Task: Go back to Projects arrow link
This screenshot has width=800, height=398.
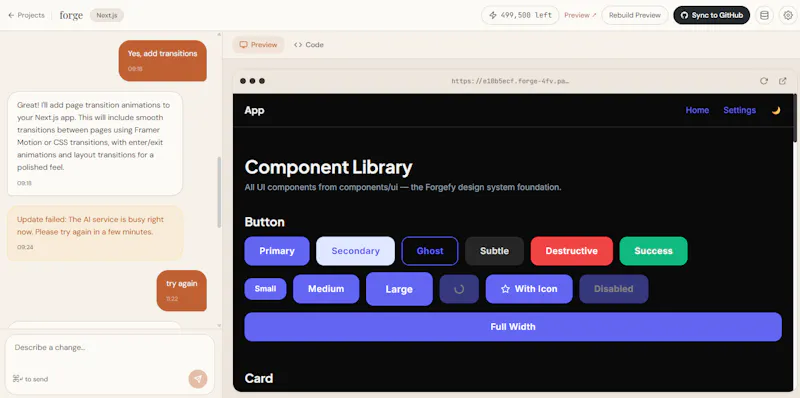Action: tap(27, 15)
